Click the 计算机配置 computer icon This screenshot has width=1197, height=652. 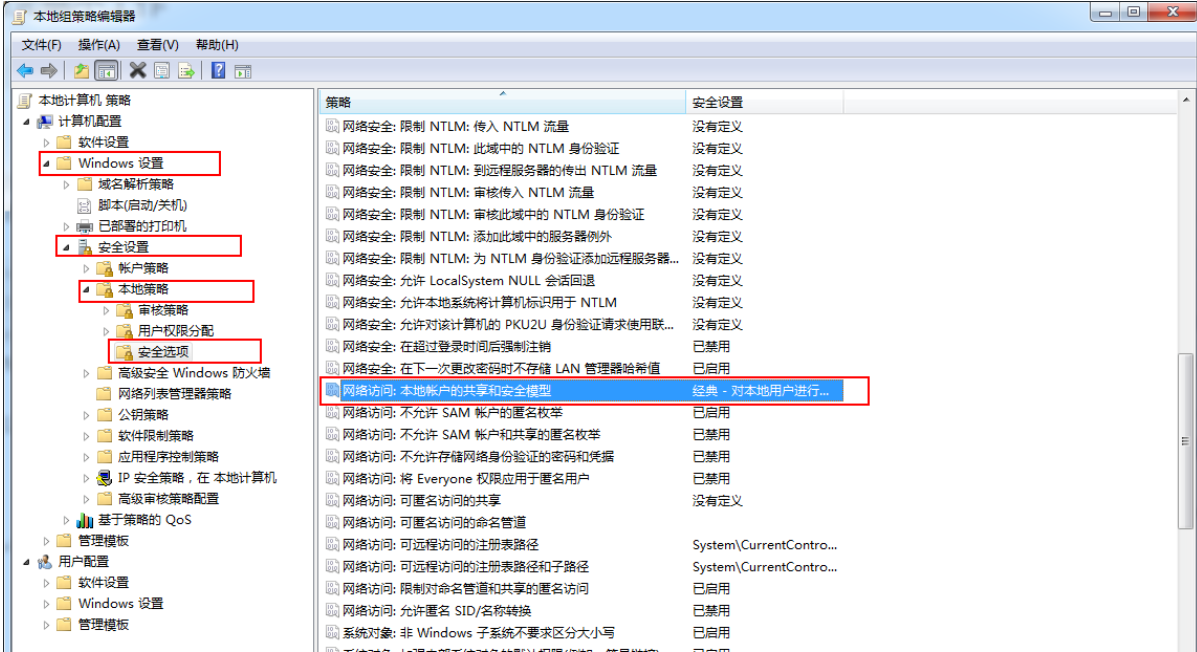click(45, 121)
